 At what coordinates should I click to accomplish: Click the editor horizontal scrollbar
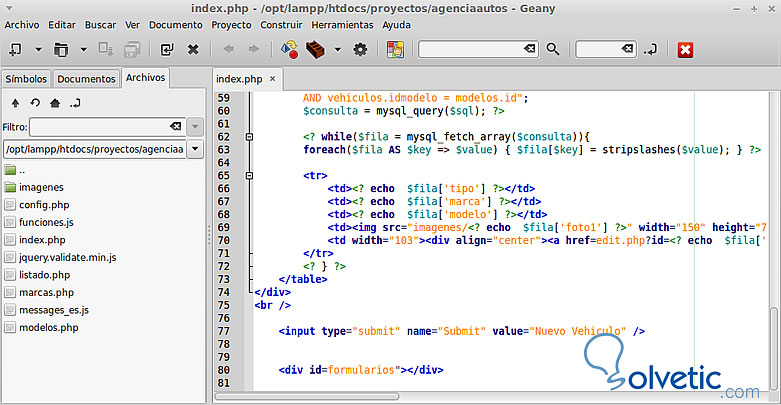(307, 397)
